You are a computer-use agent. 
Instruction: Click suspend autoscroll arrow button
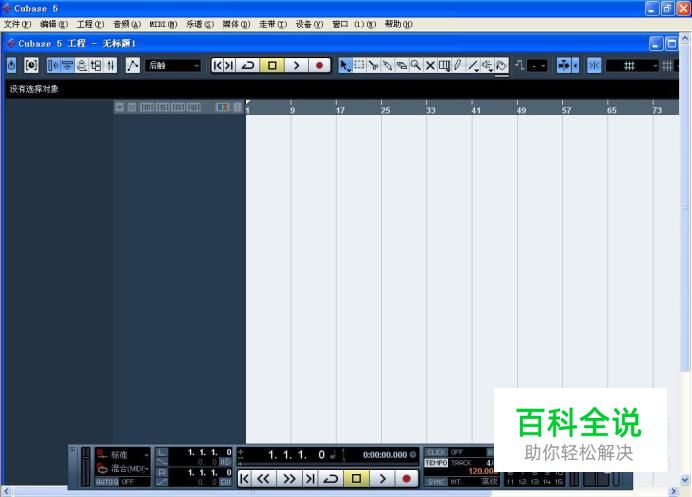(x=575, y=66)
